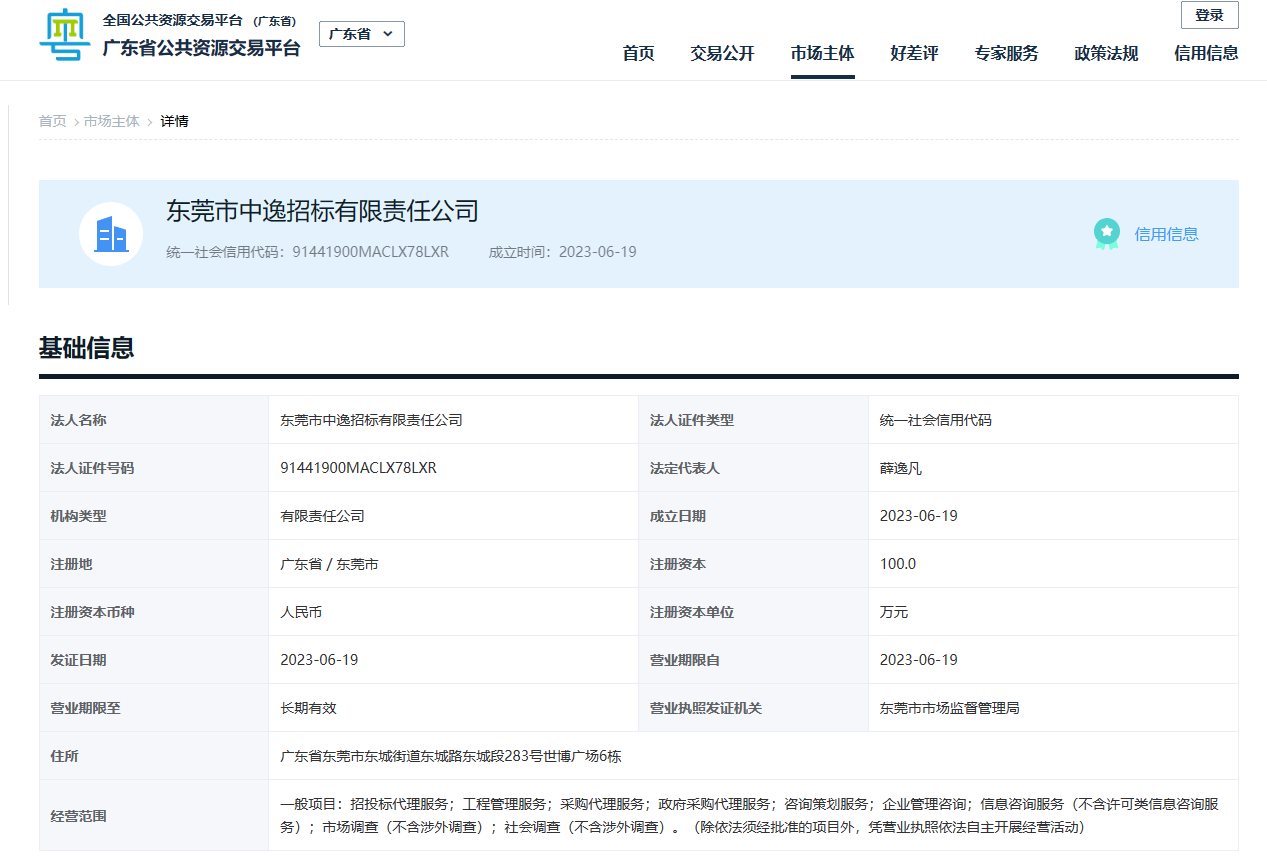Click the 信用信息 link in company banner

click(x=1166, y=234)
